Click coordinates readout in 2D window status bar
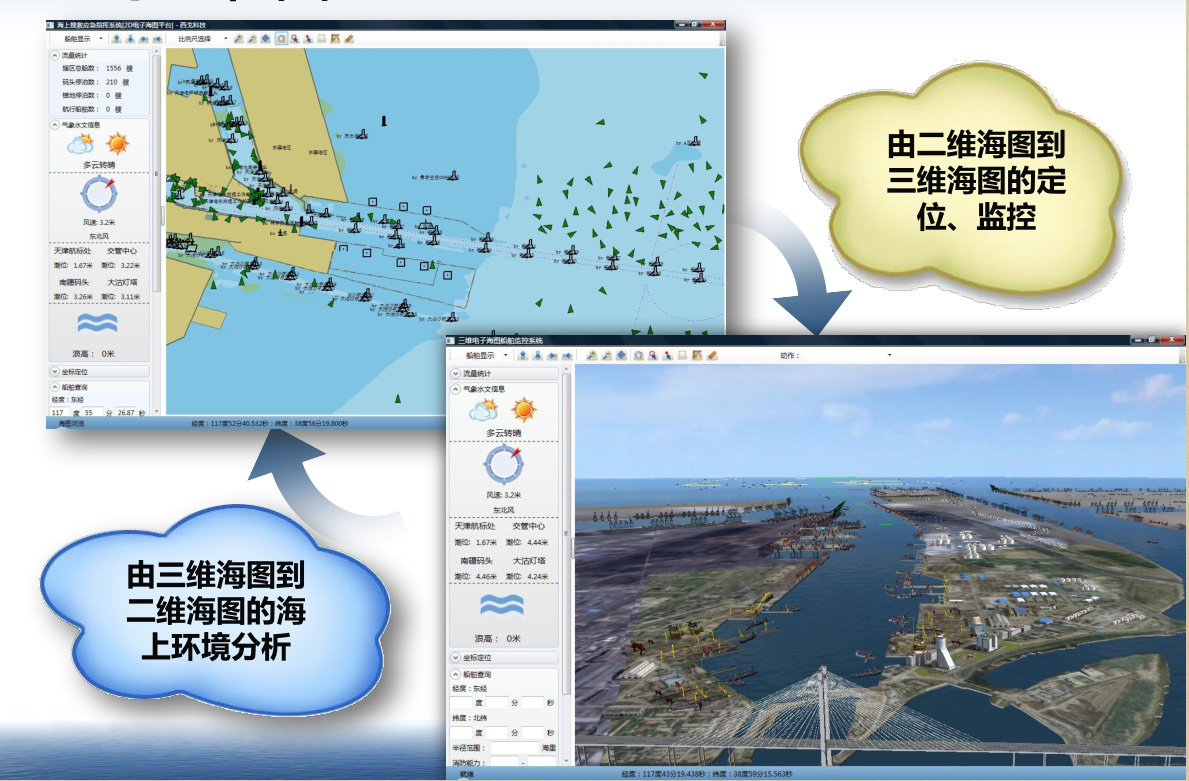 270,423
